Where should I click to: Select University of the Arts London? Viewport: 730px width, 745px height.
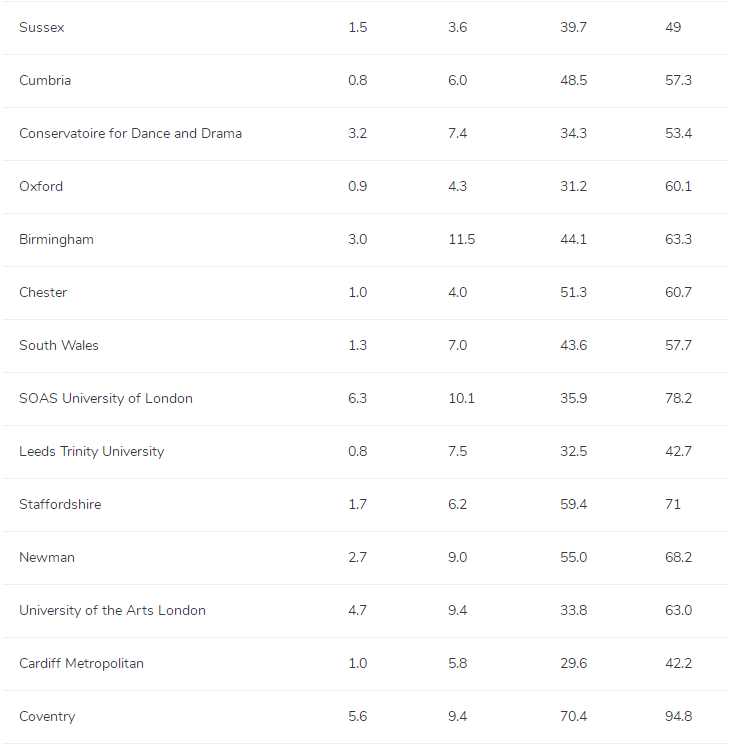tap(112, 611)
